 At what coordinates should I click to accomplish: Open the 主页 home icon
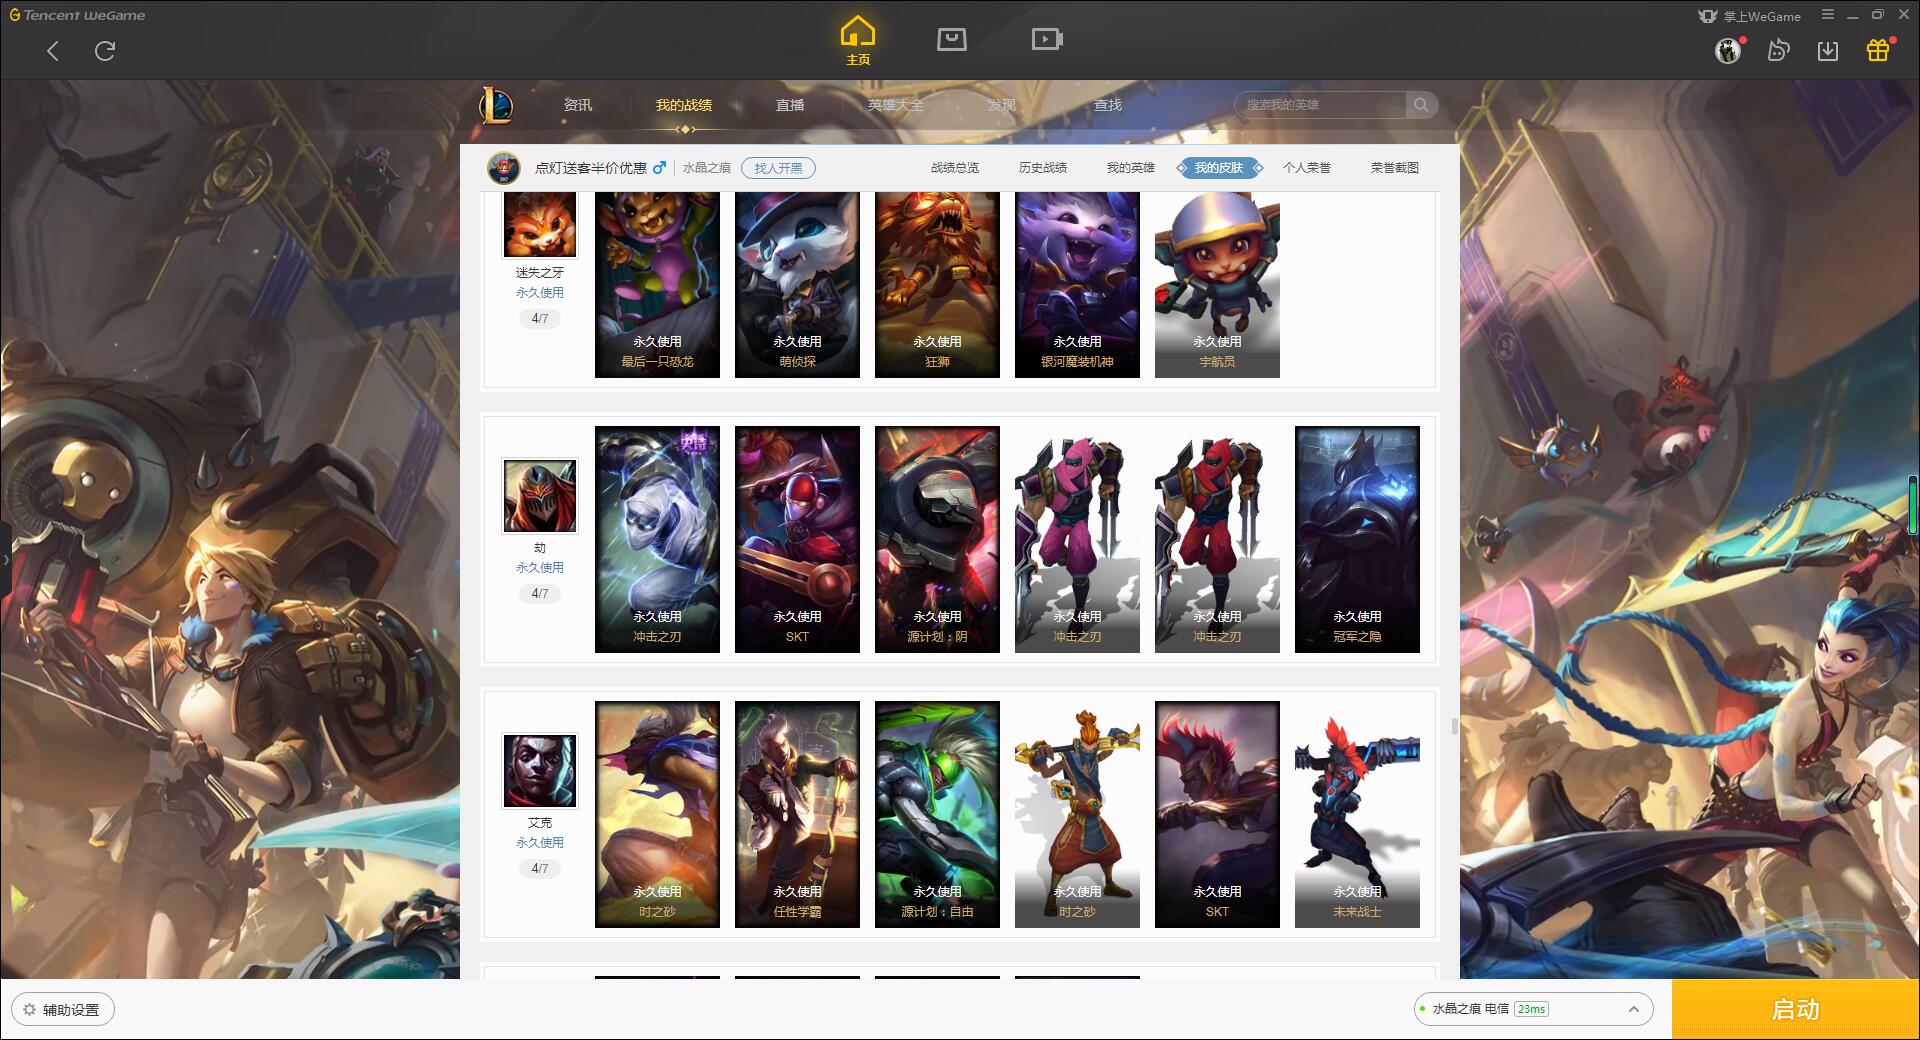pos(858,41)
